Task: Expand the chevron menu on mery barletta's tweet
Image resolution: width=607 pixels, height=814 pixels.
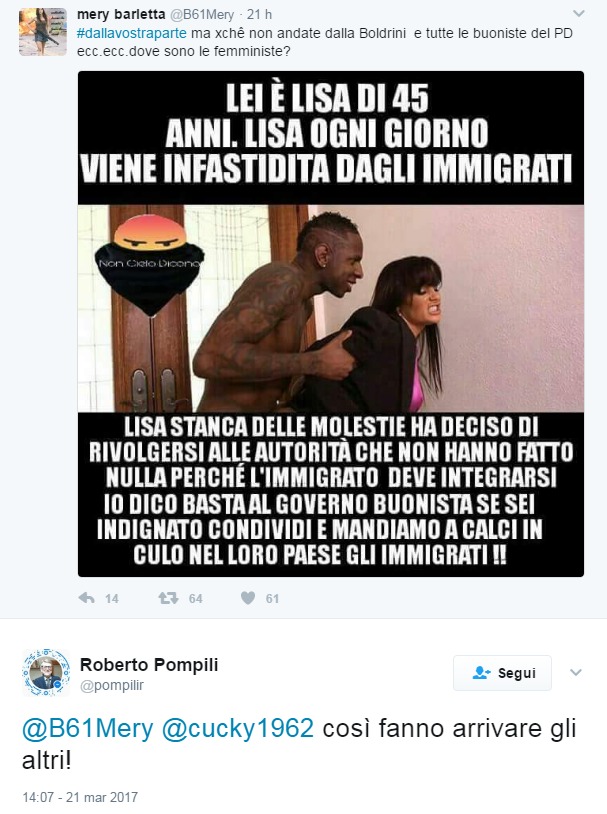Action: click(x=578, y=13)
